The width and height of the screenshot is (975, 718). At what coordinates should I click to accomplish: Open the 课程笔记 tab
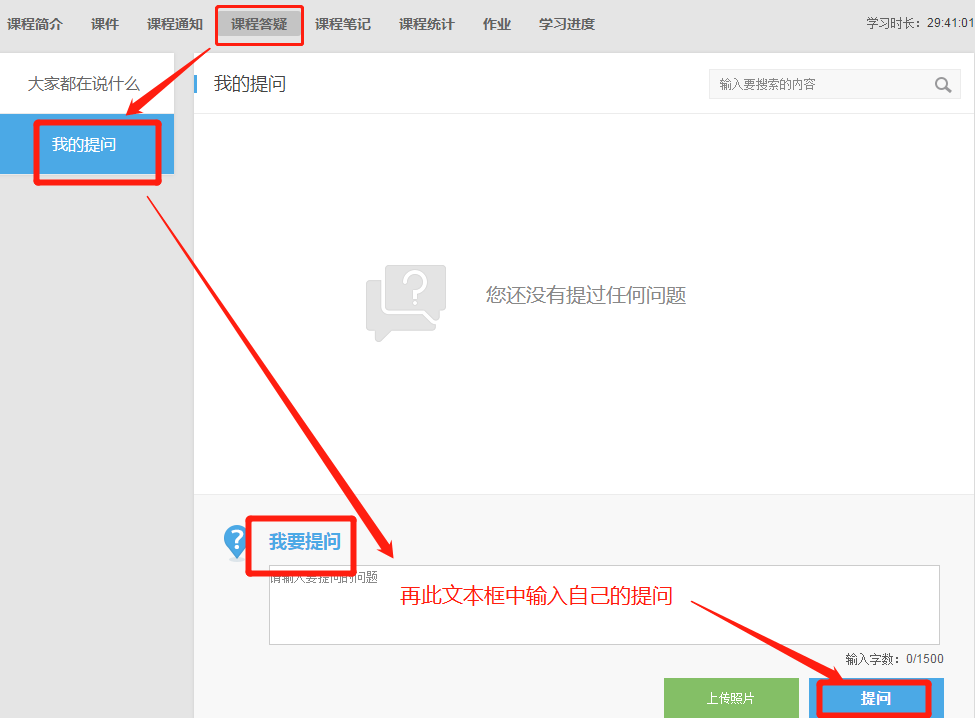click(343, 24)
